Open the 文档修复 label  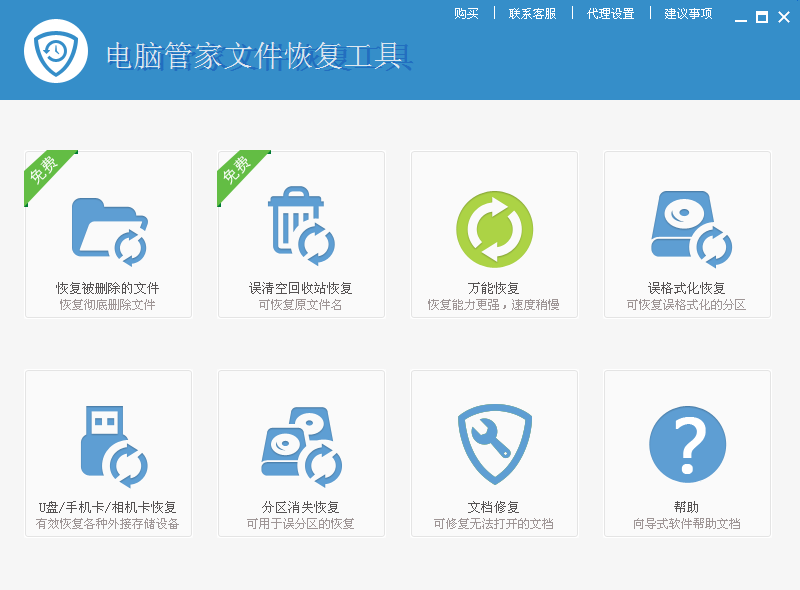click(x=493, y=507)
